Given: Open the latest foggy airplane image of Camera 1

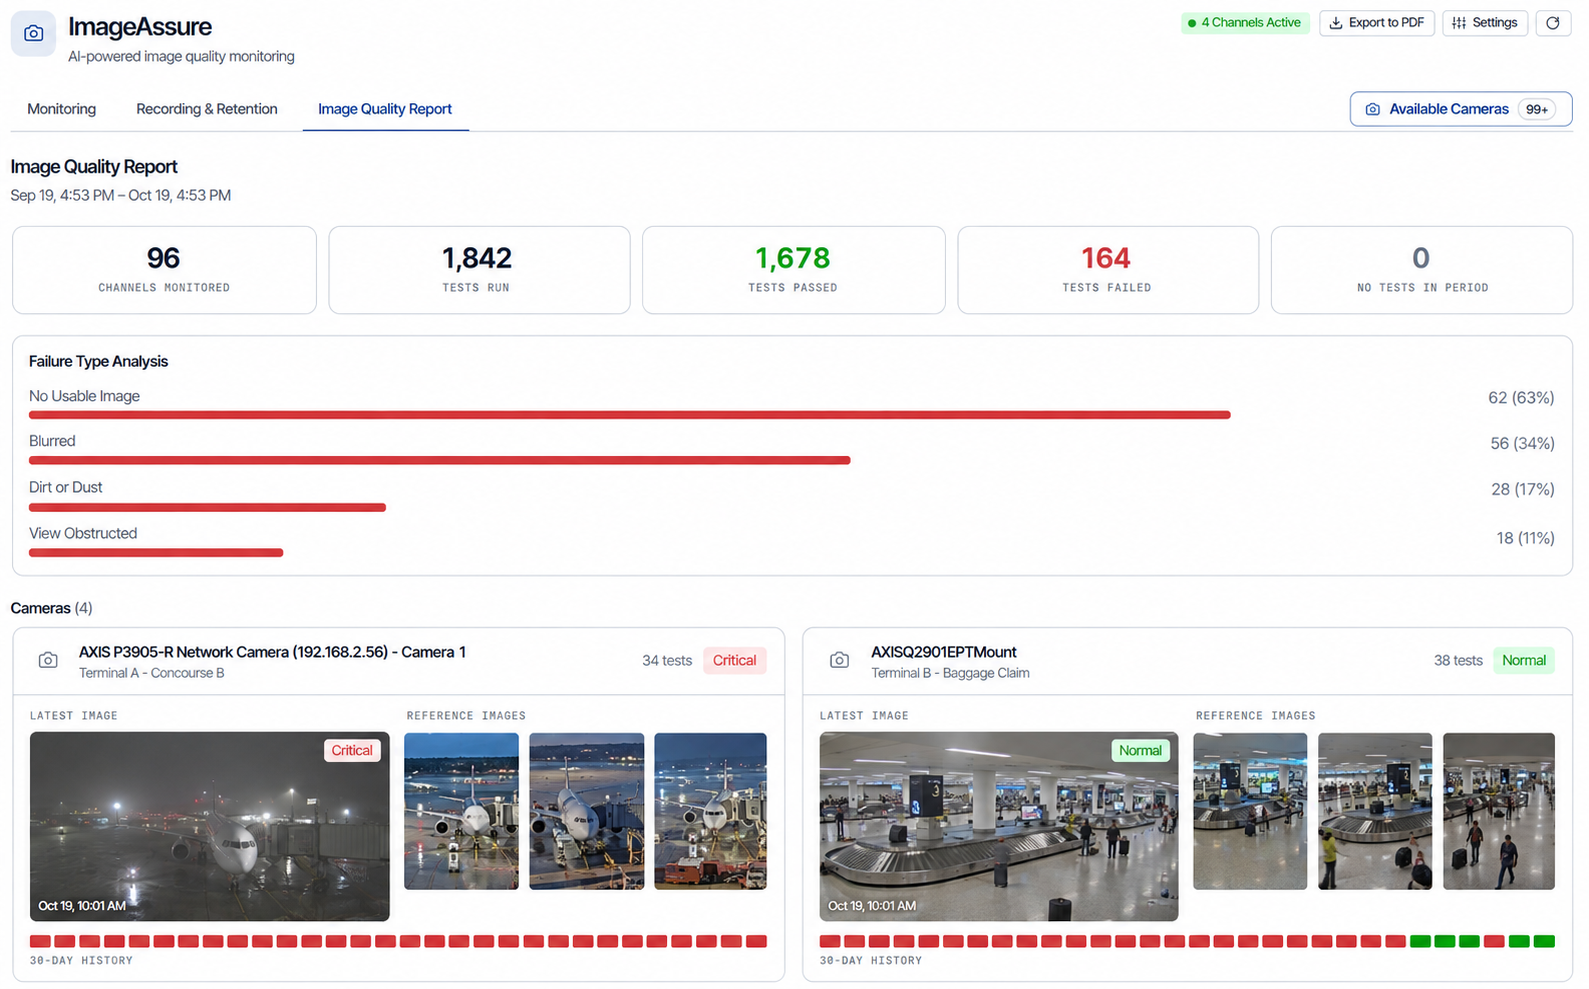Looking at the screenshot, I should (209, 826).
